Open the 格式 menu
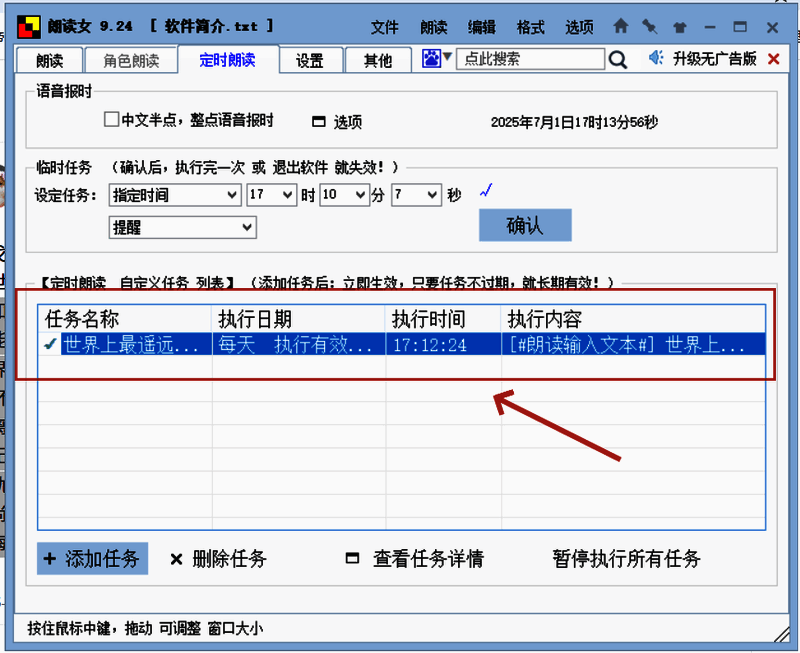800x653 pixels. (530, 27)
